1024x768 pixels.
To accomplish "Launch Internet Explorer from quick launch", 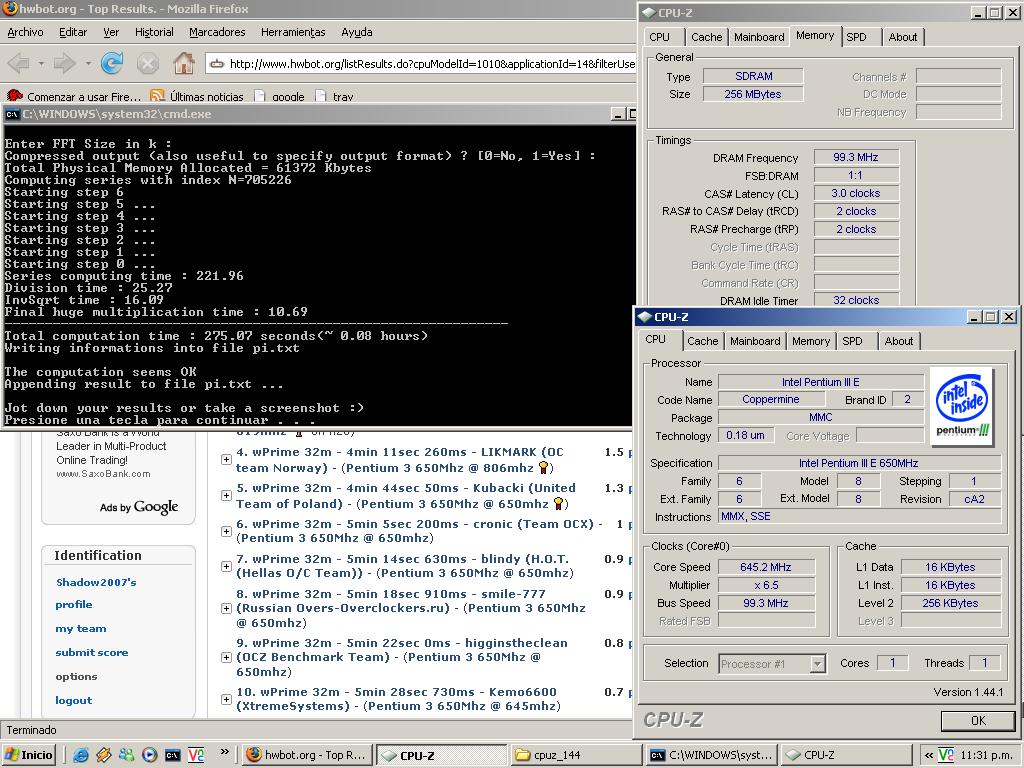I will point(81,755).
